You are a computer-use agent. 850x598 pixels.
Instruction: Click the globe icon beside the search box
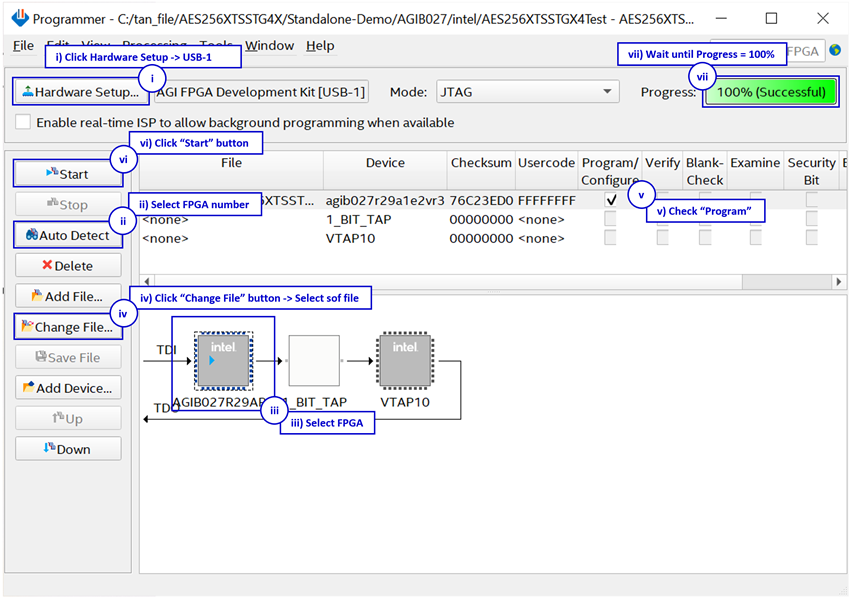click(x=835, y=50)
